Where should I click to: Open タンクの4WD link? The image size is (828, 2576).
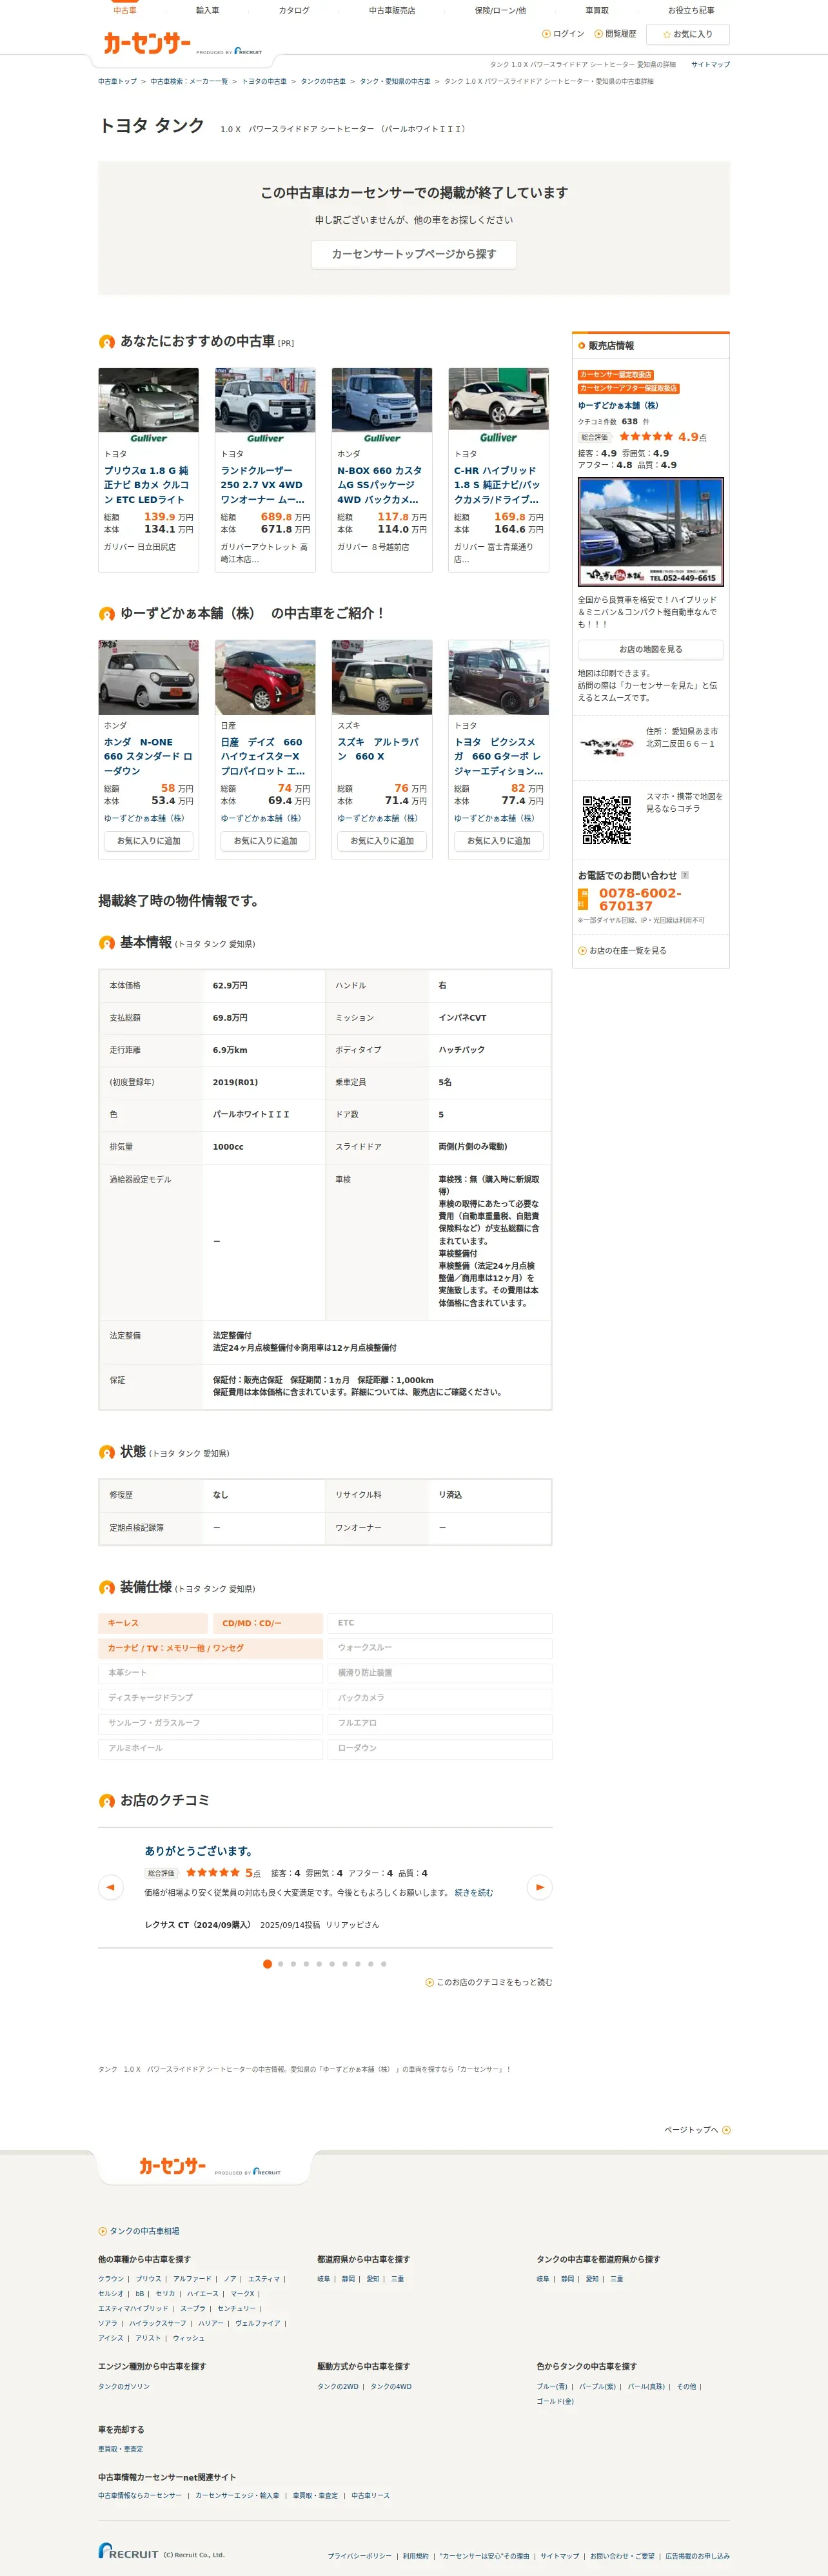(x=391, y=2386)
